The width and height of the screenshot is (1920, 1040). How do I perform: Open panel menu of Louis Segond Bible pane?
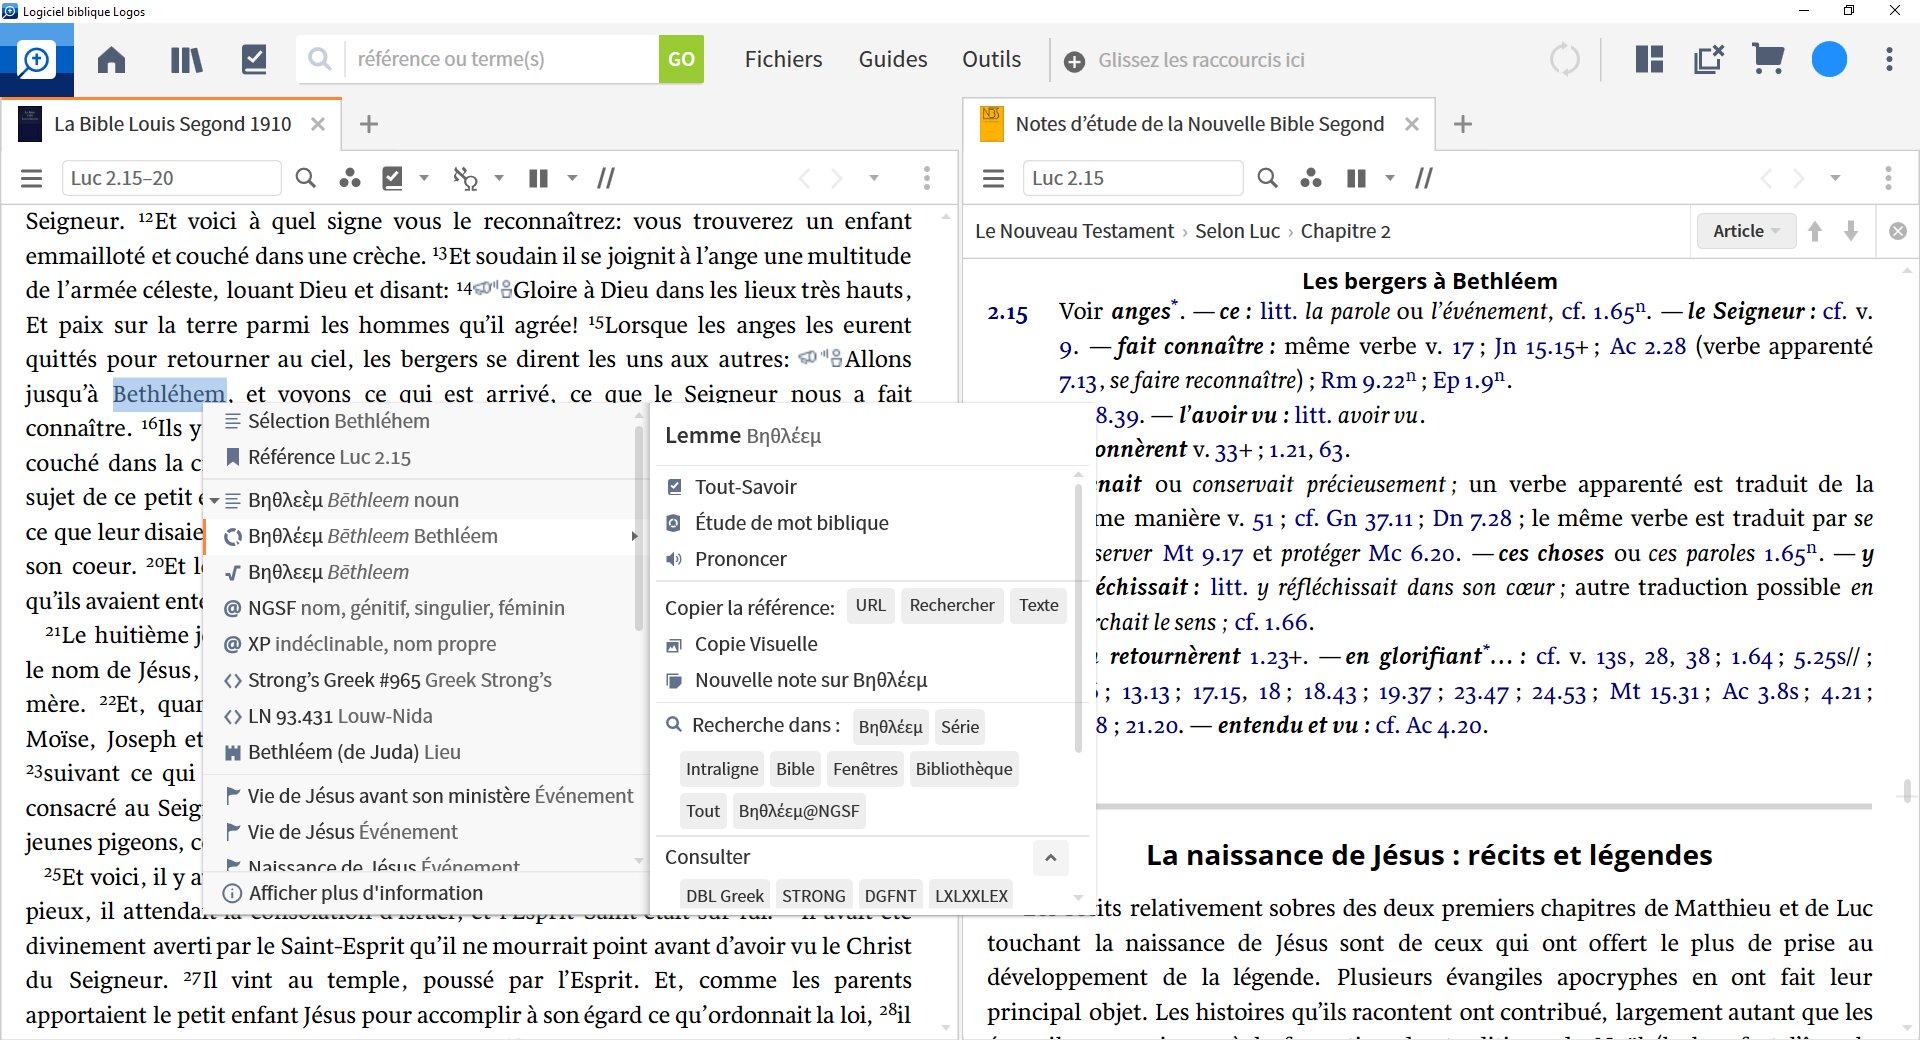click(32, 178)
